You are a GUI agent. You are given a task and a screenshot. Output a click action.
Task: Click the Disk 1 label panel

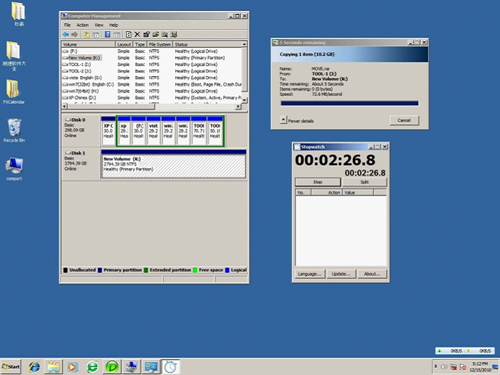[x=81, y=164]
